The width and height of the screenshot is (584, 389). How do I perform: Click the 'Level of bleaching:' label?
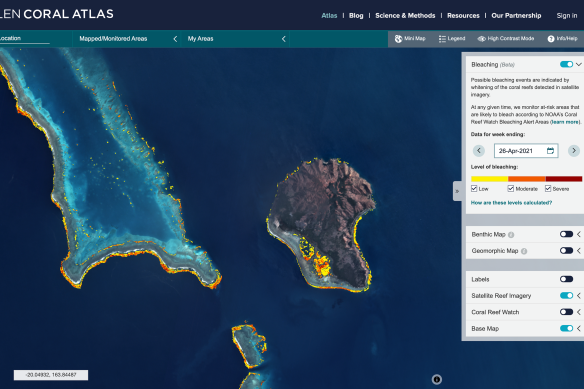pos(494,167)
